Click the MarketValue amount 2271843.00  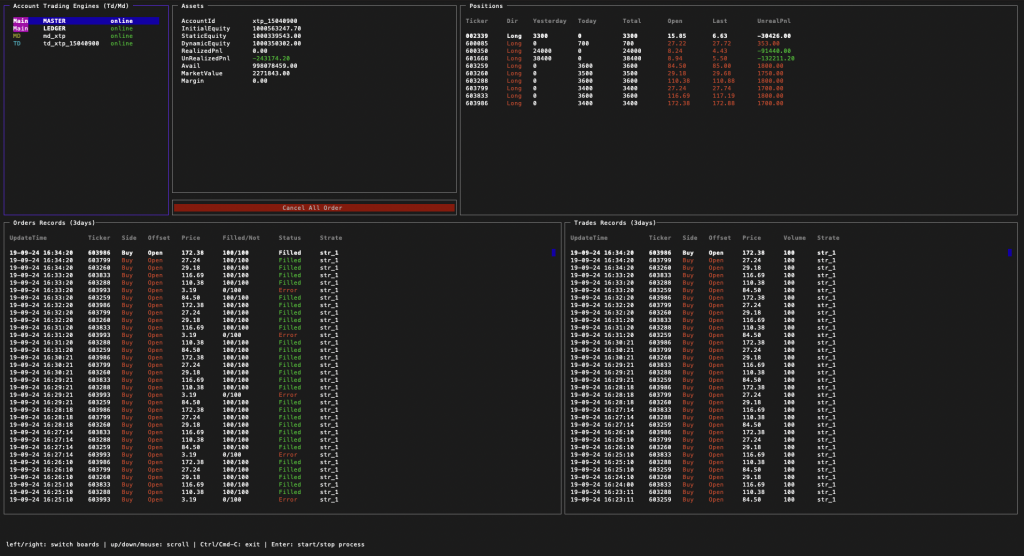pos(271,73)
